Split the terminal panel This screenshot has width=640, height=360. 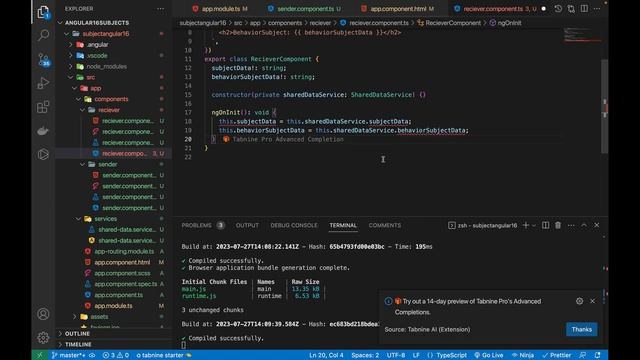tap(545, 225)
